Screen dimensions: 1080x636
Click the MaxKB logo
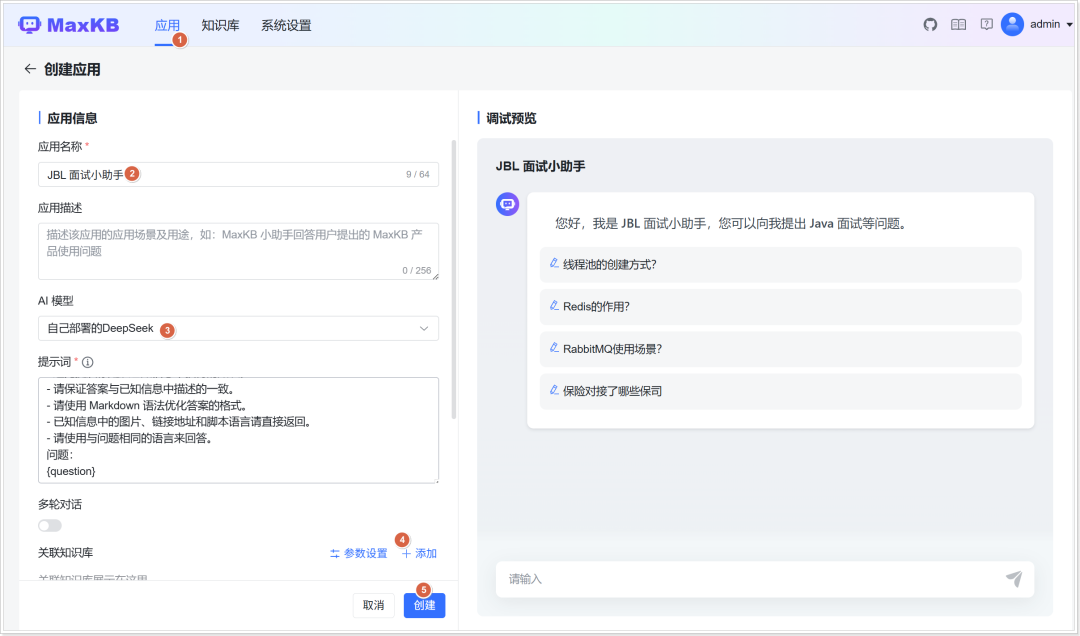68,25
